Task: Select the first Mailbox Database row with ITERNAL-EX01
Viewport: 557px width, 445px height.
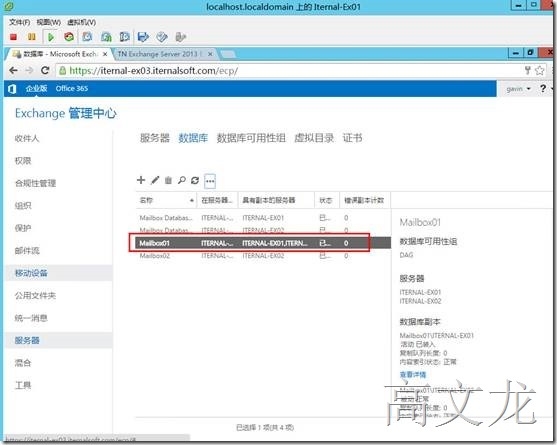Action: (x=263, y=218)
